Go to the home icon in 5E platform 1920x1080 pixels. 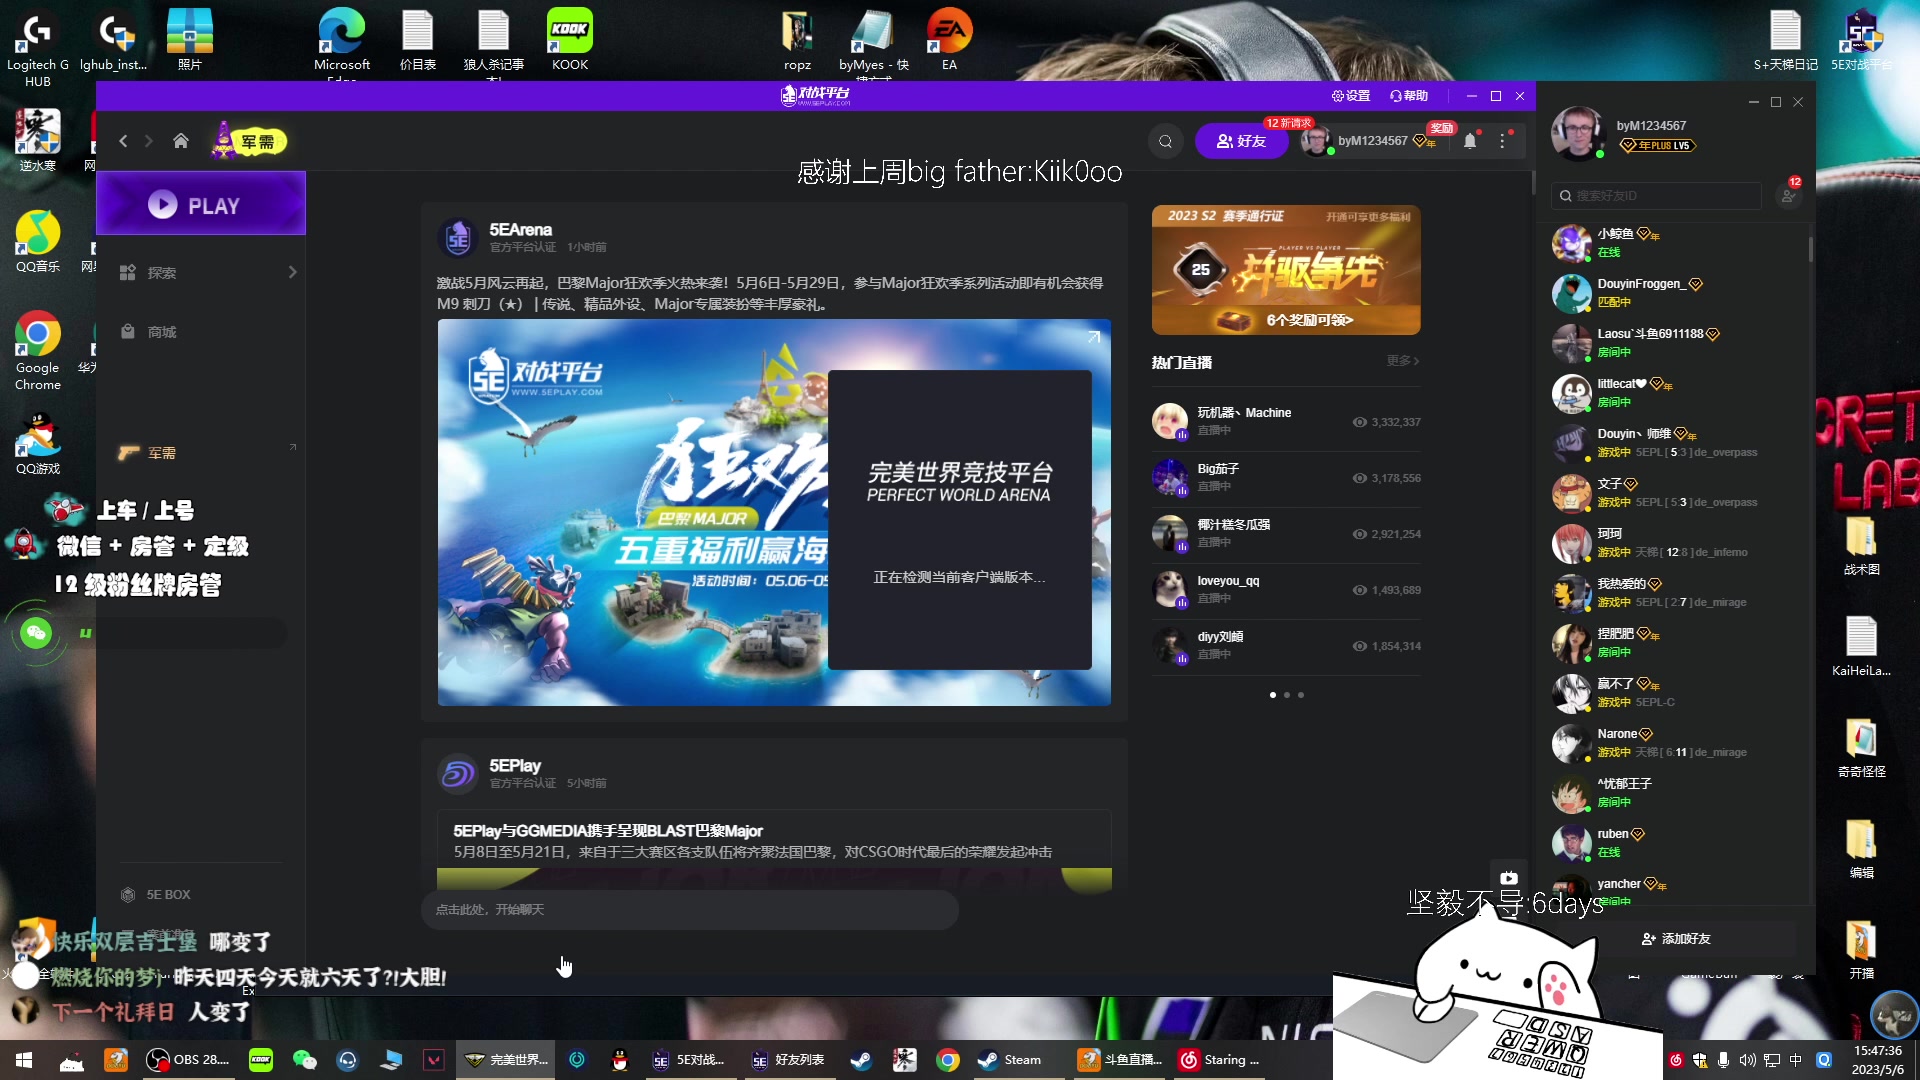tap(180, 141)
